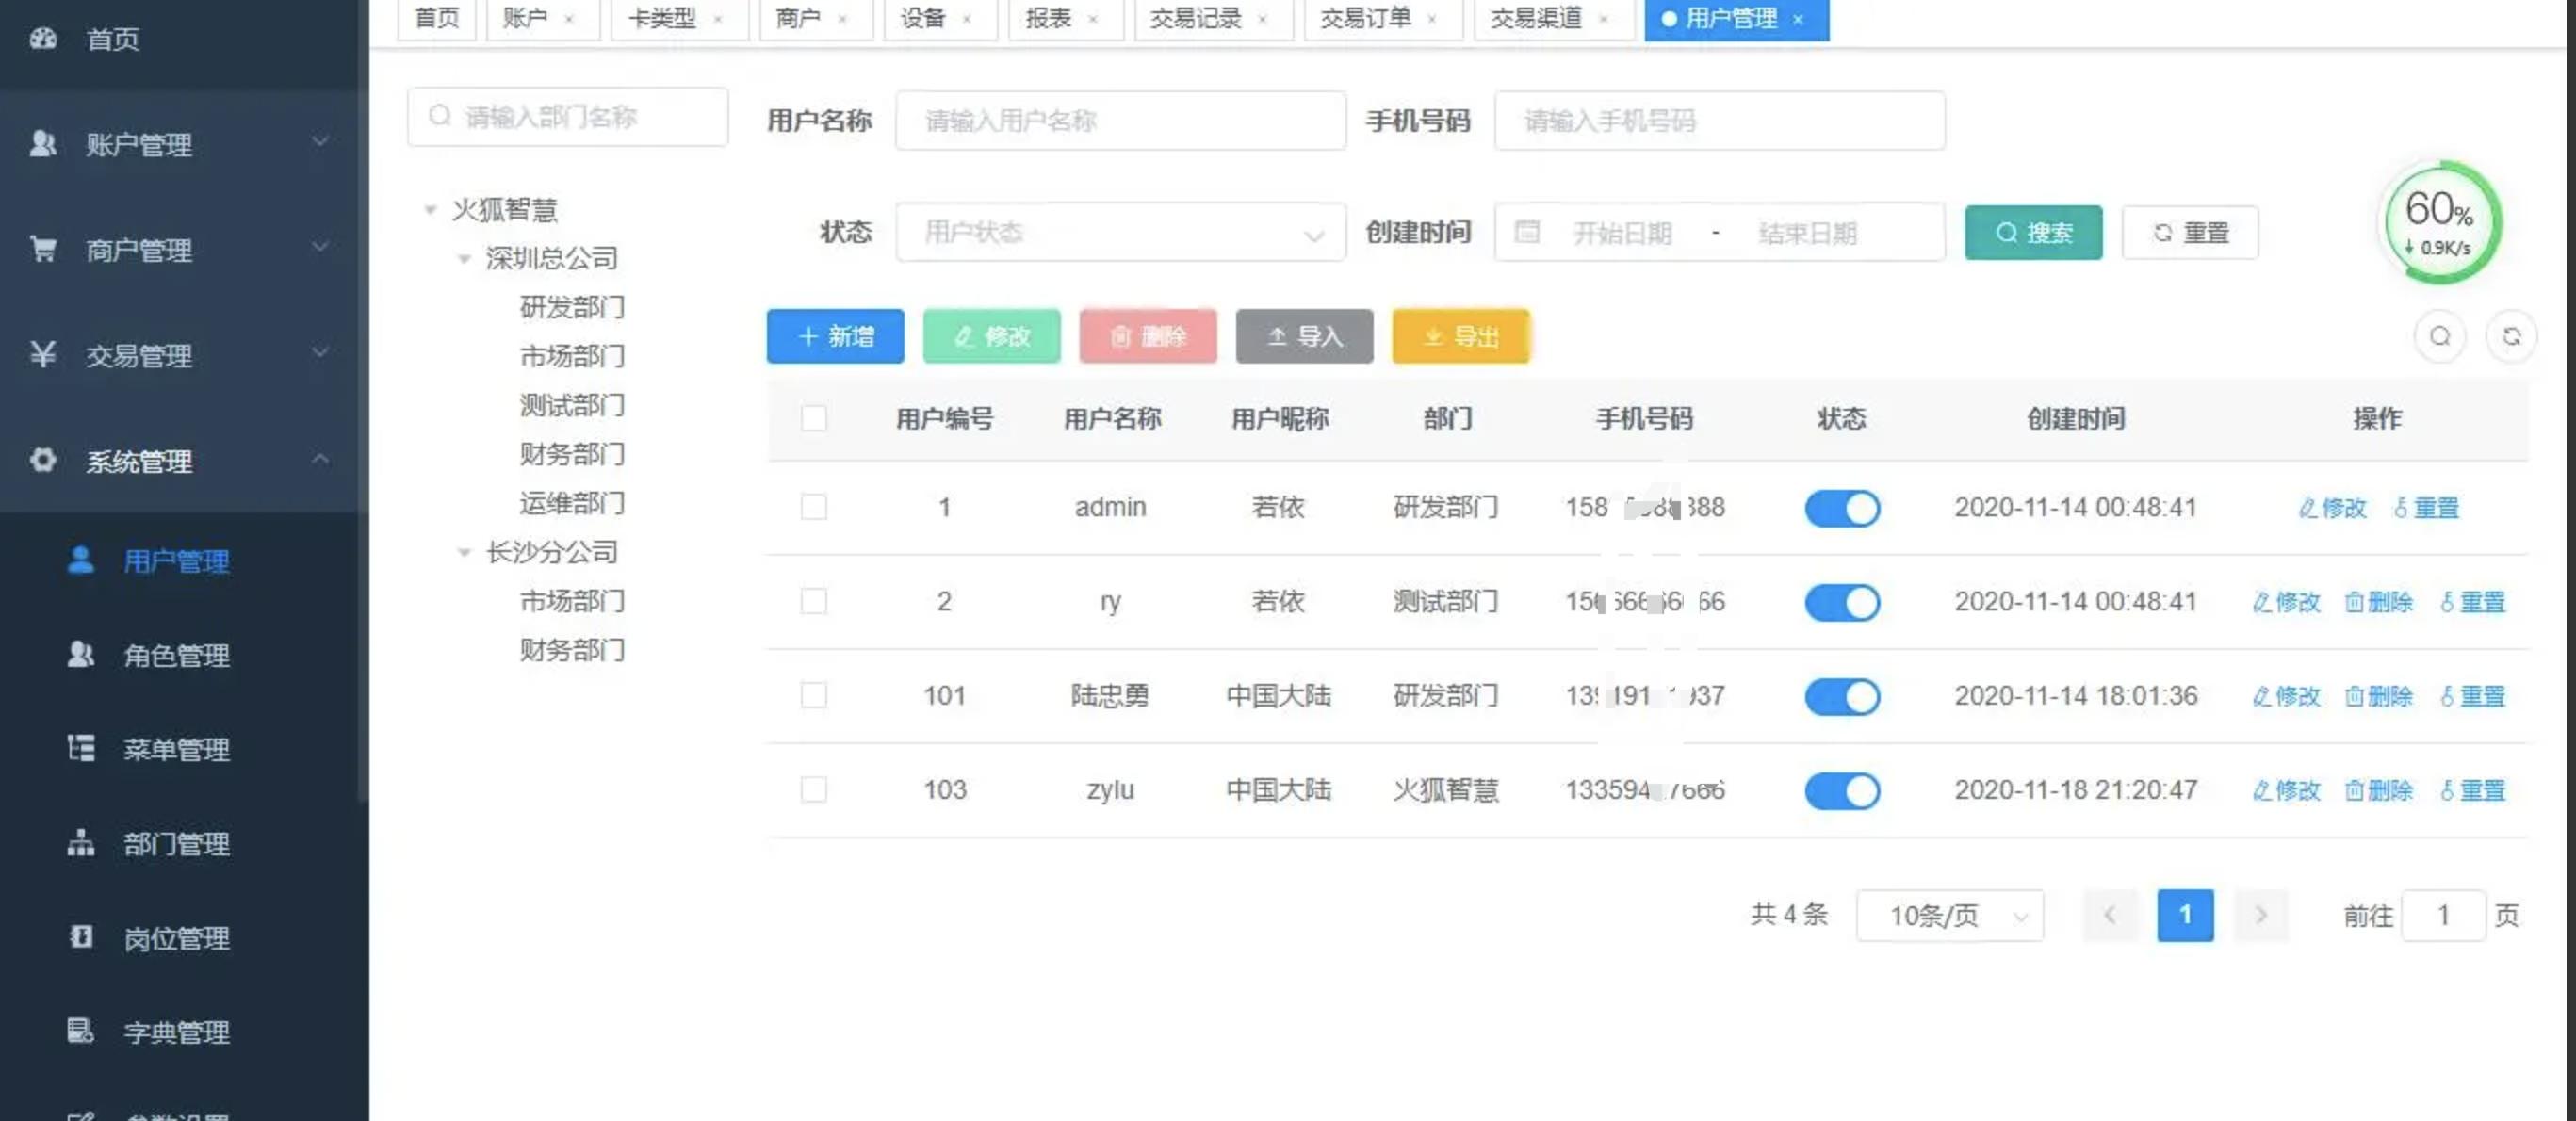The width and height of the screenshot is (2576, 1121).
Task: Disable the status switch for user admin
Action: [1842, 508]
